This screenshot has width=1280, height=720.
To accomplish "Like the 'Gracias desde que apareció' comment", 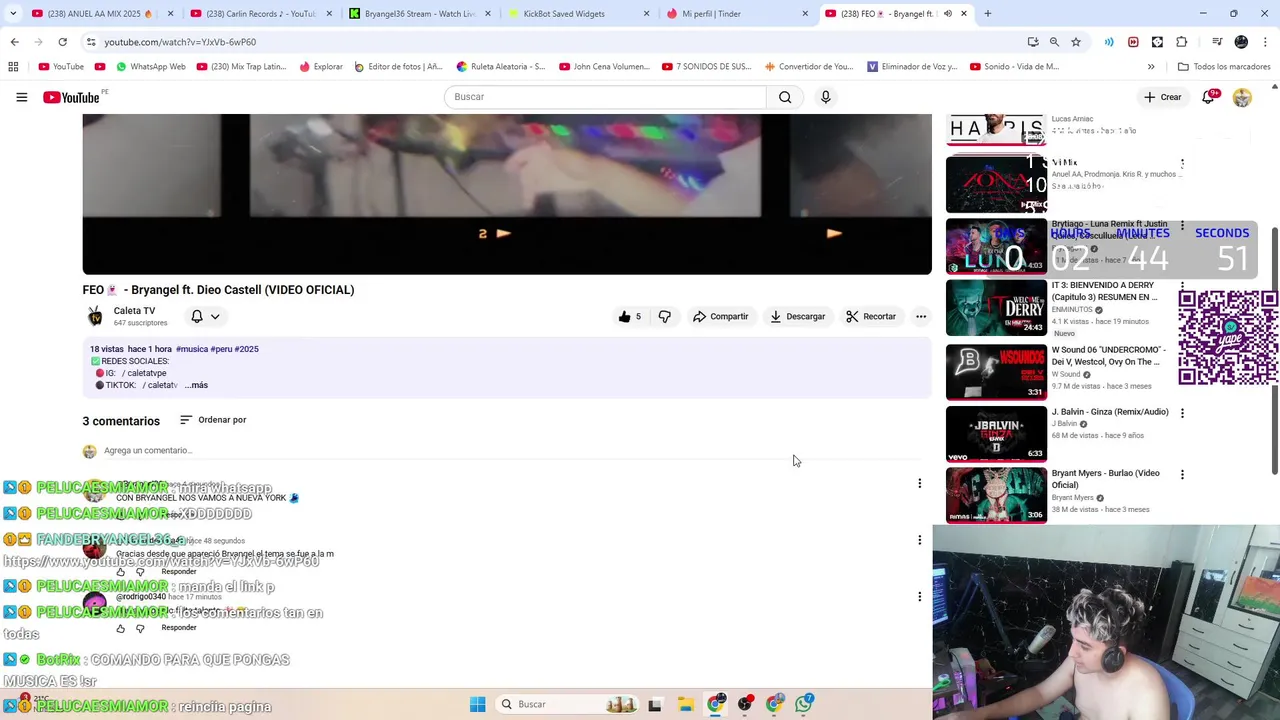I will 121,572.
